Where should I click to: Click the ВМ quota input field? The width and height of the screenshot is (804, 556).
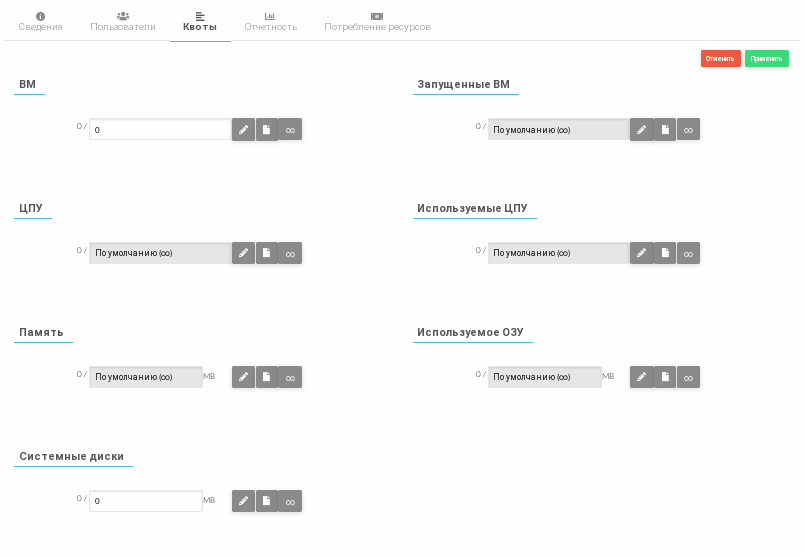160,130
